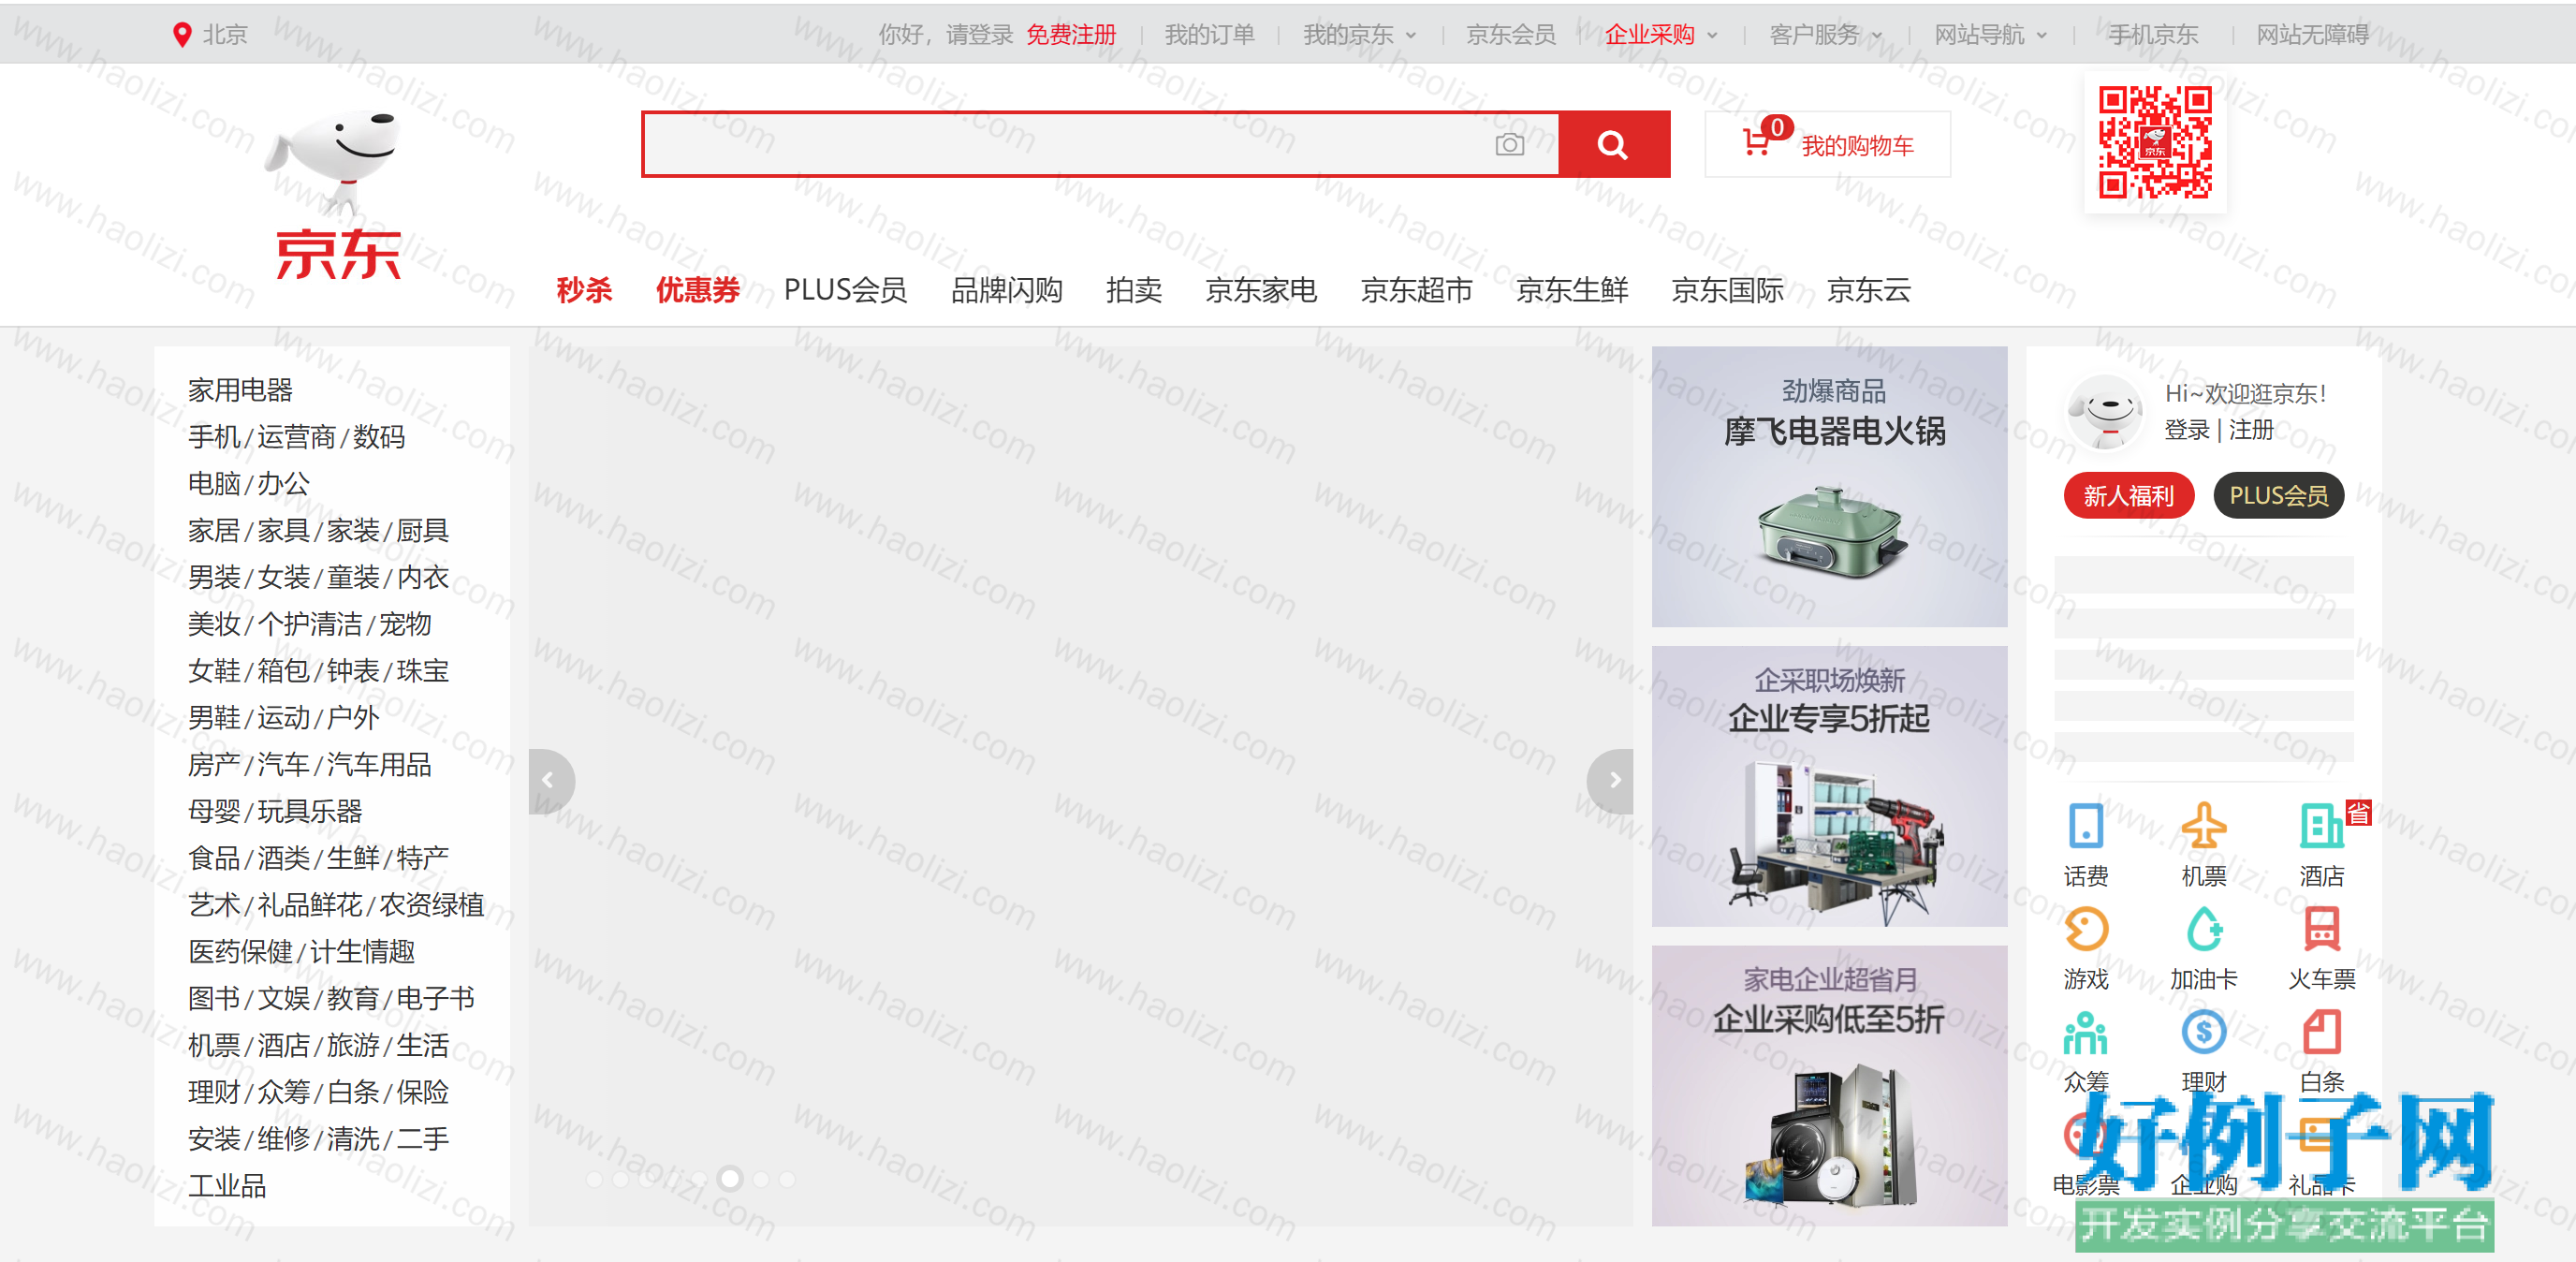The height and width of the screenshot is (1262, 2576).
Task: Open the 电子书 category link
Action: pos(435,998)
